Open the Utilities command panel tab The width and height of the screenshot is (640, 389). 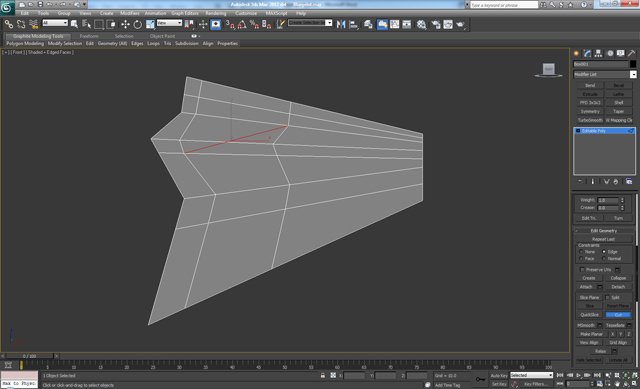[x=631, y=53]
